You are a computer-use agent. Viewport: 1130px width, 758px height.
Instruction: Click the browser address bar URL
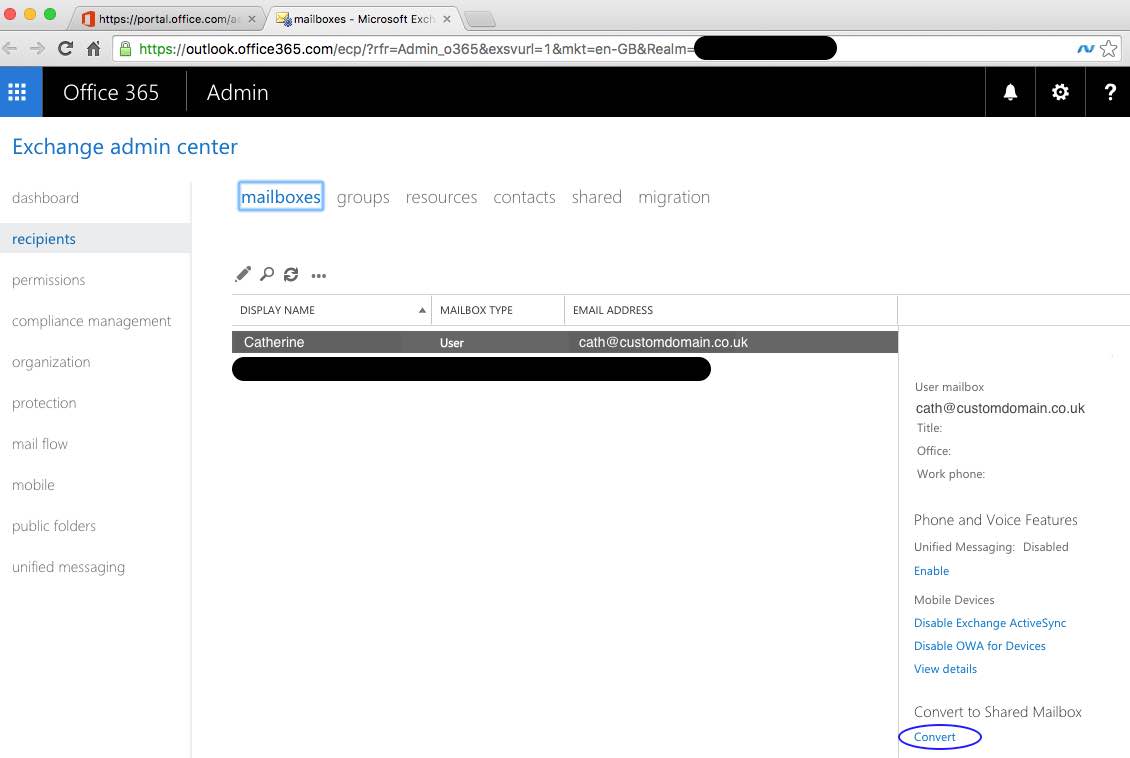[414, 48]
